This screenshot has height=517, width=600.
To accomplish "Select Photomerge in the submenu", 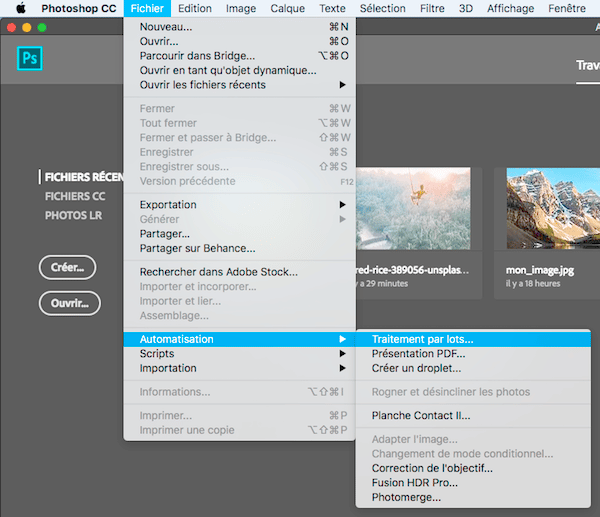I will coord(406,496).
